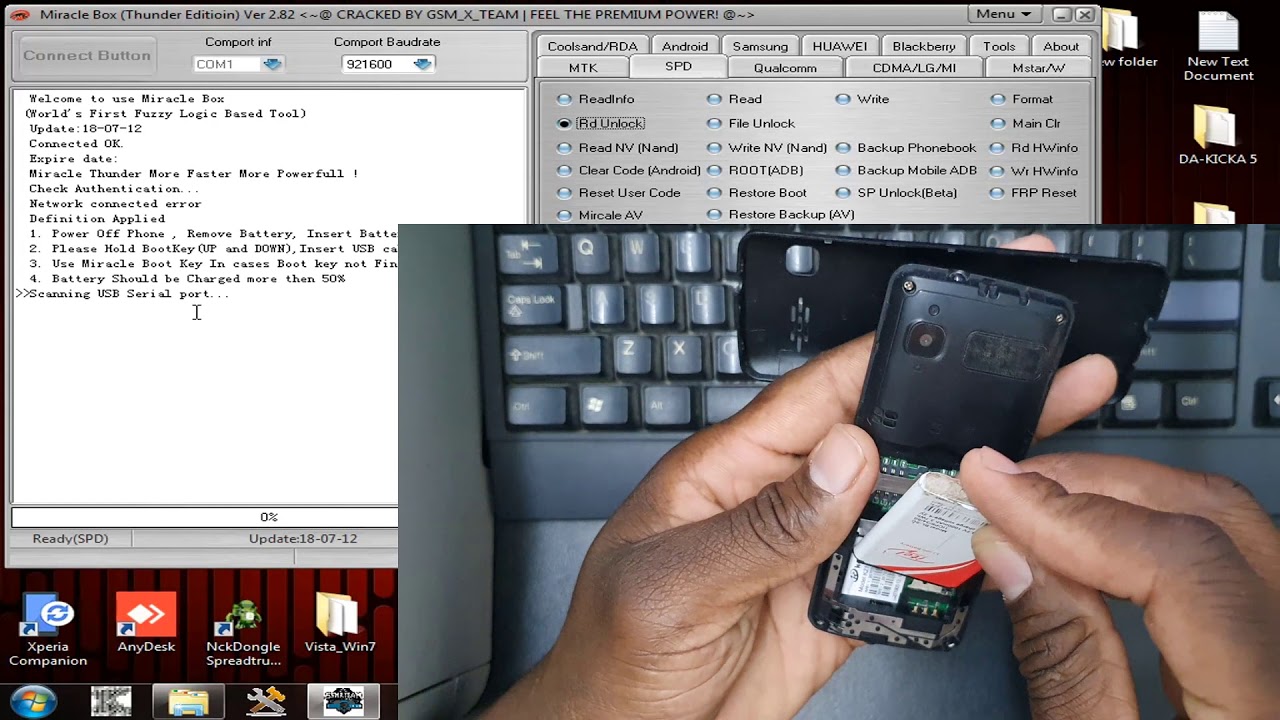Click the "Network connected error" log line
The height and width of the screenshot is (720, 1280).
(115, 204)
